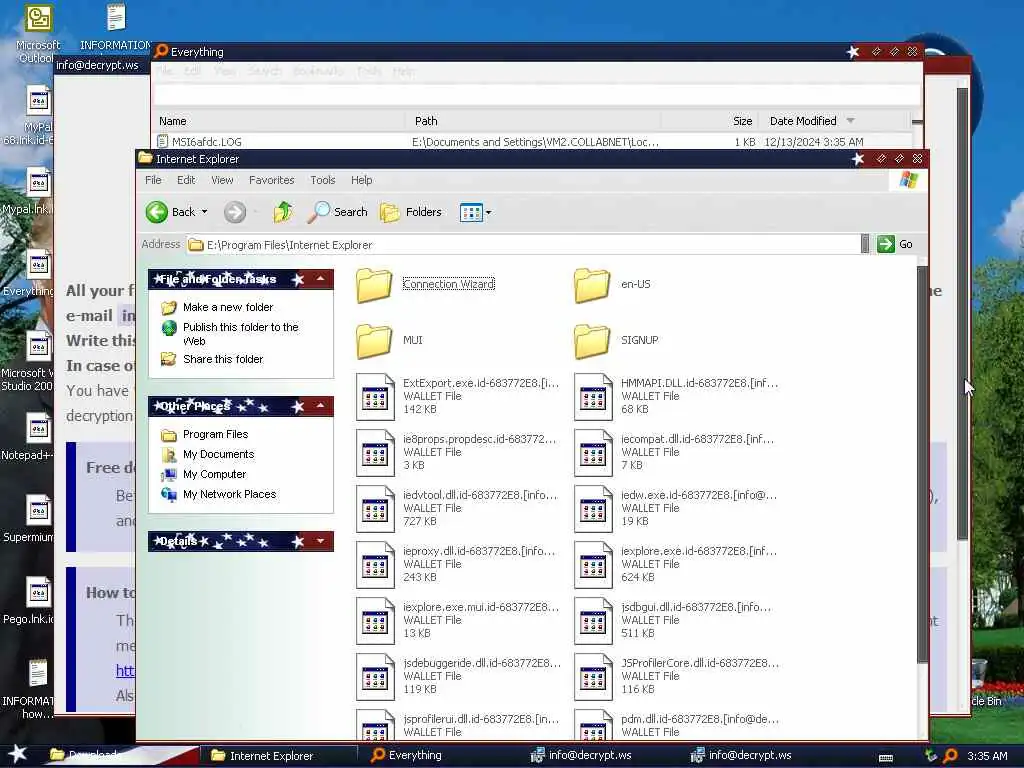Select the Connection Wizard folder
This screenshot has height=768, width=1024.
click(x=426, y=284)
